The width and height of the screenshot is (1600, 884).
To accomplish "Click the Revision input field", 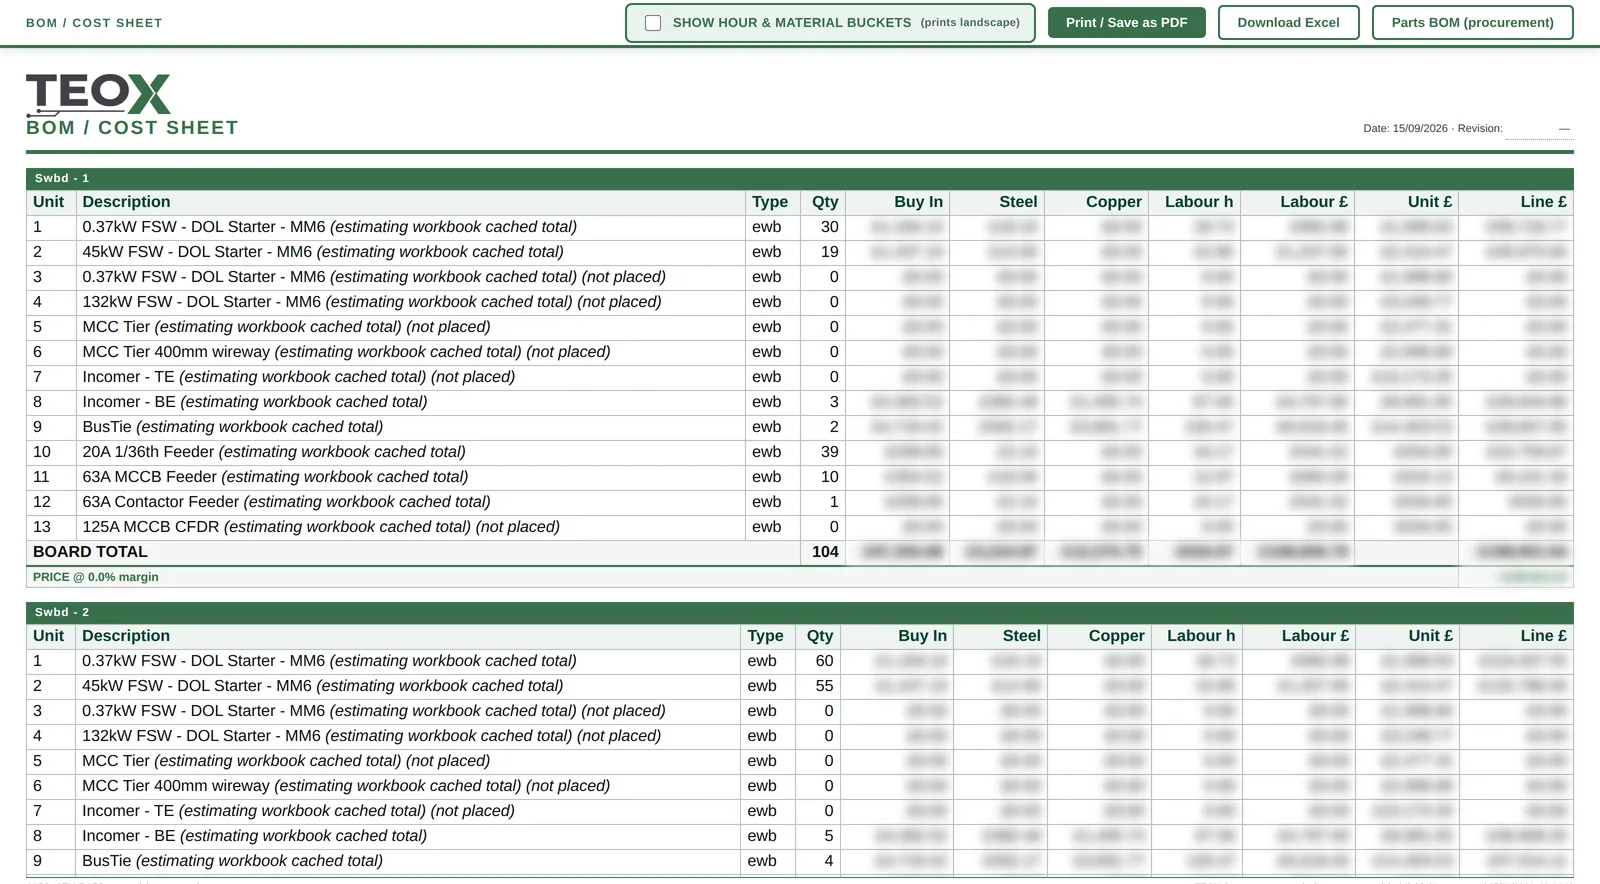I will coord(1538,129).
